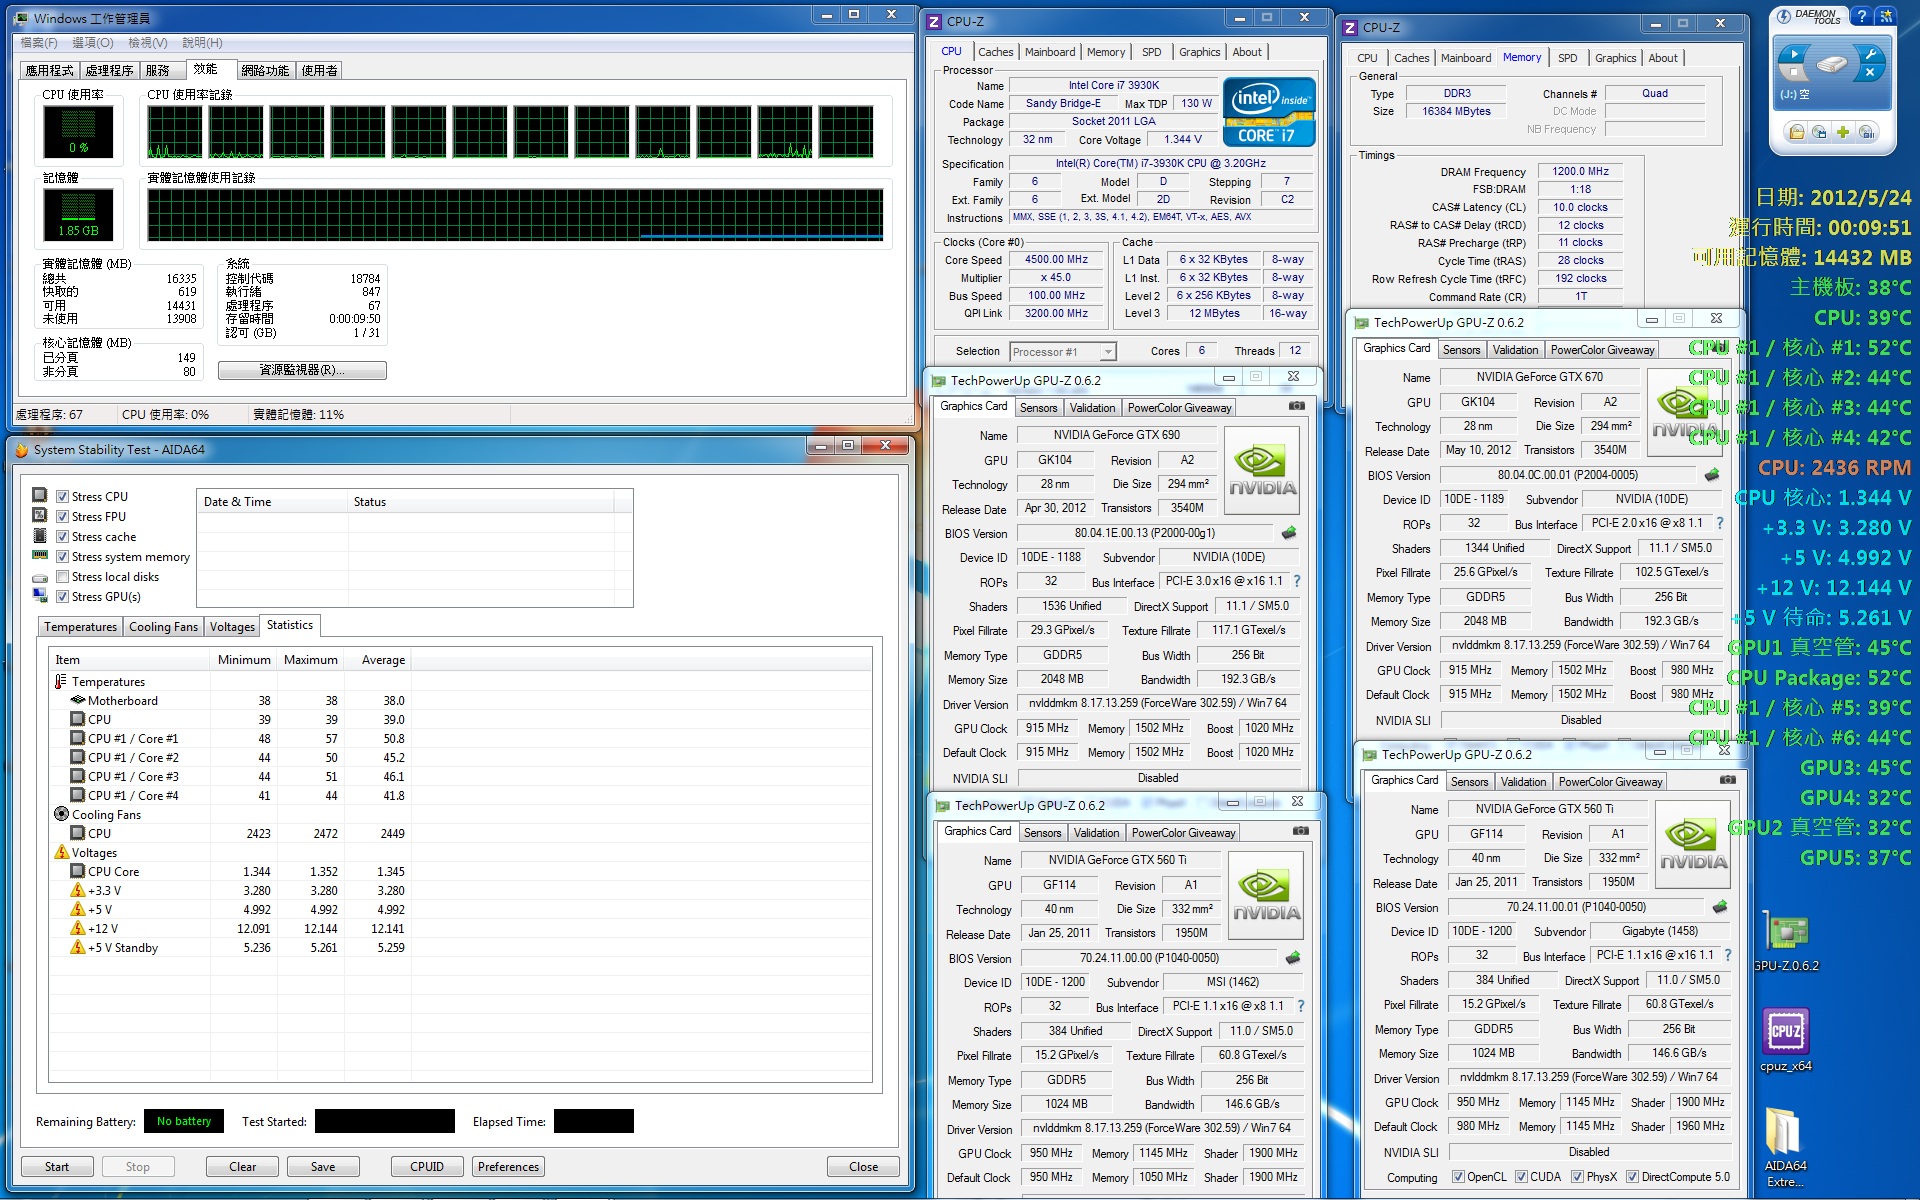The height and width of the screenshot is (1200, 1920).
Task: Open PowerColor Giveaway tab in right GTX 560 Ti window
Action: 1610,781
